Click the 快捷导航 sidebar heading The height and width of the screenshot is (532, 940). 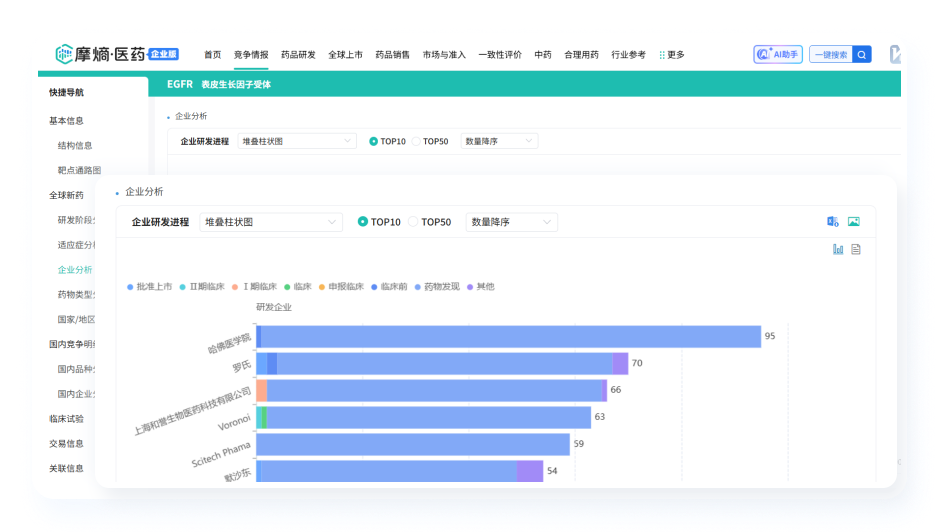tap(66, 92)
